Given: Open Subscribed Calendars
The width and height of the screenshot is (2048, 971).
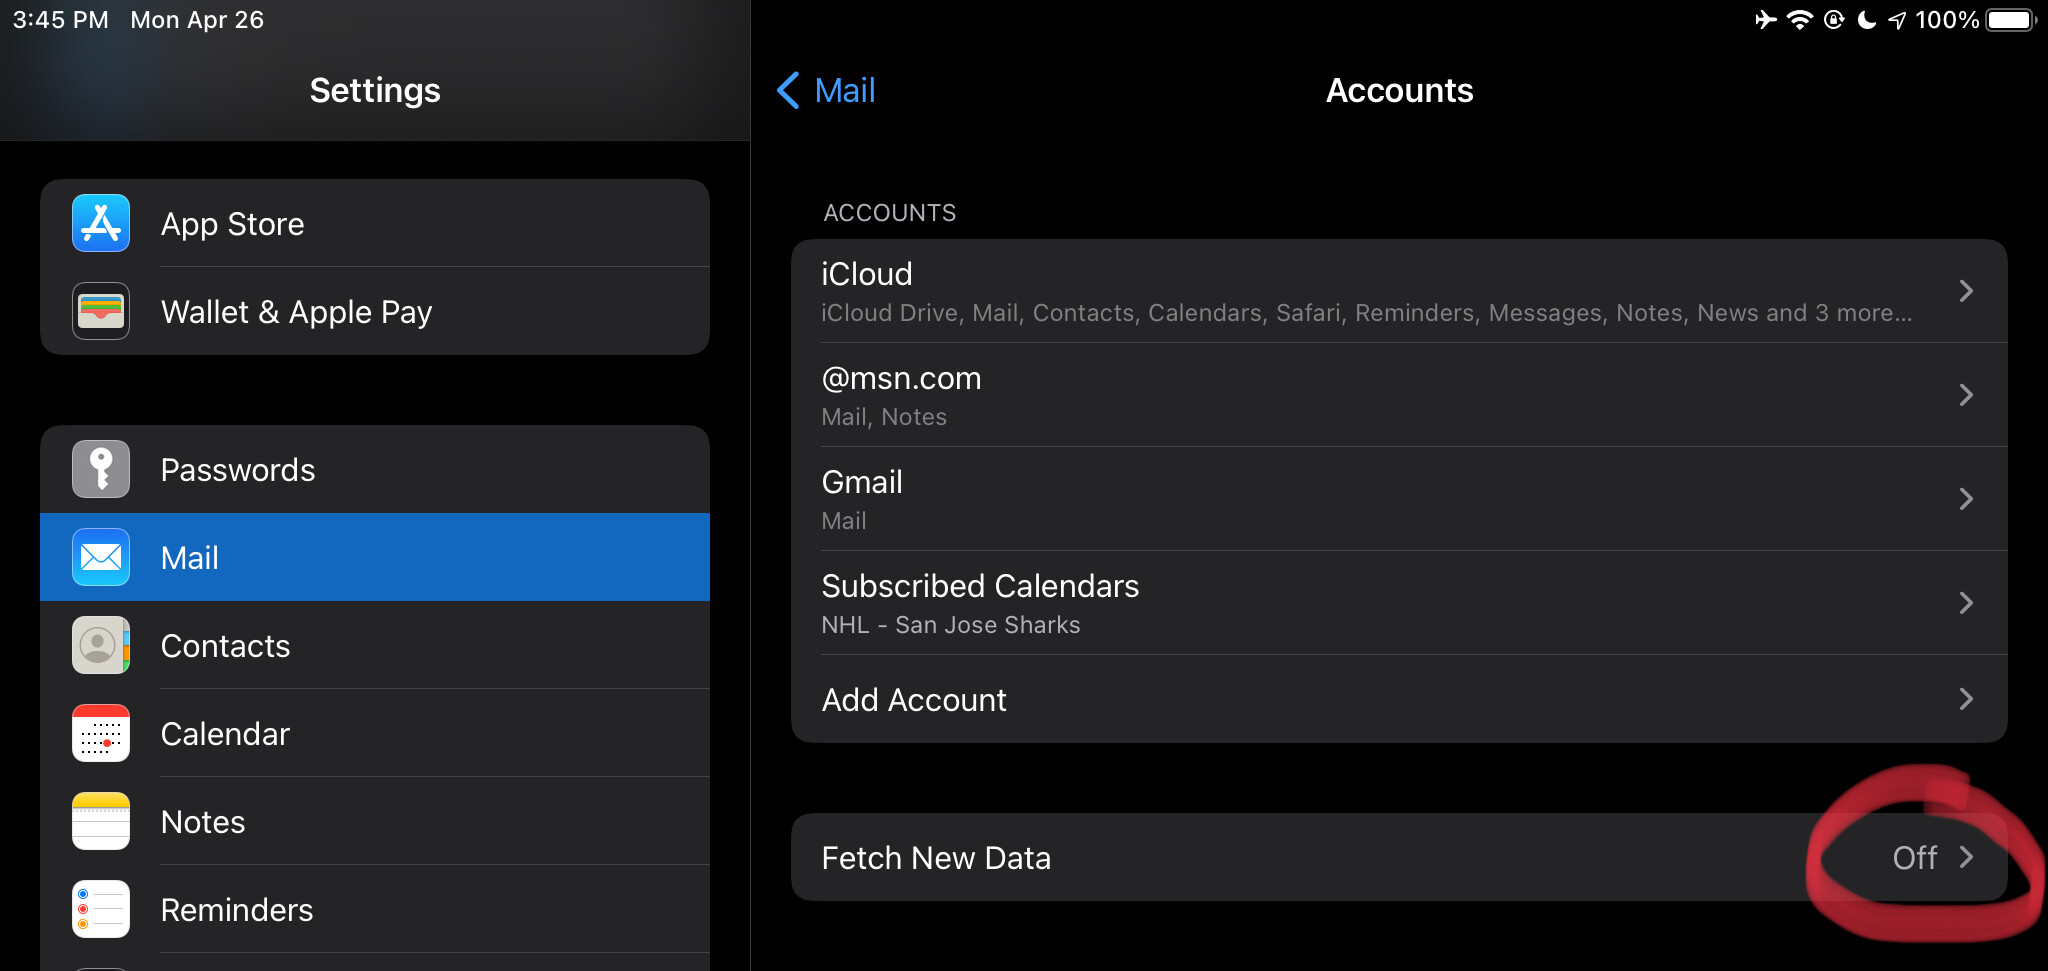Looking at the screenshot, I should click(x=1399, y=603).
